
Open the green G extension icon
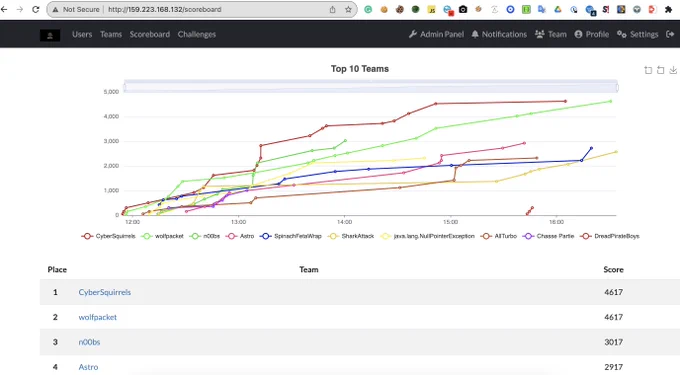tap(368, 10)
